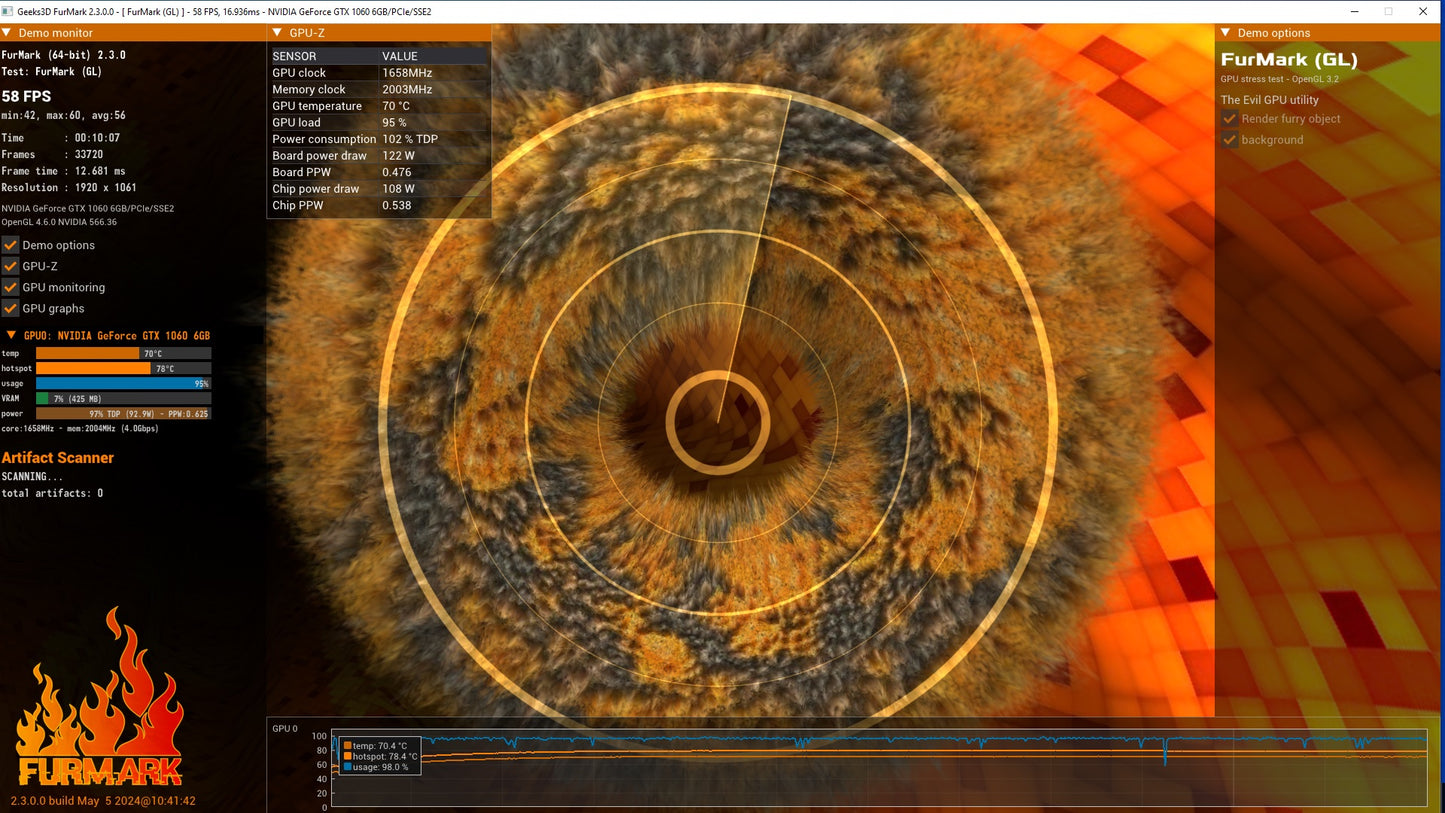Click the graph legend usage: 98.0 %
The image size is (1445, 813).
[x=376, y=767]
